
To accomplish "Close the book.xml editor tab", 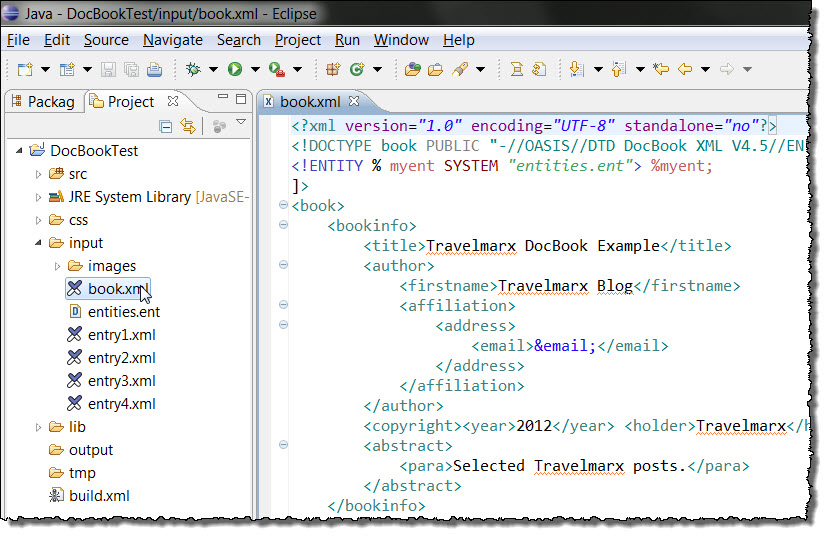I will point(354,101).
